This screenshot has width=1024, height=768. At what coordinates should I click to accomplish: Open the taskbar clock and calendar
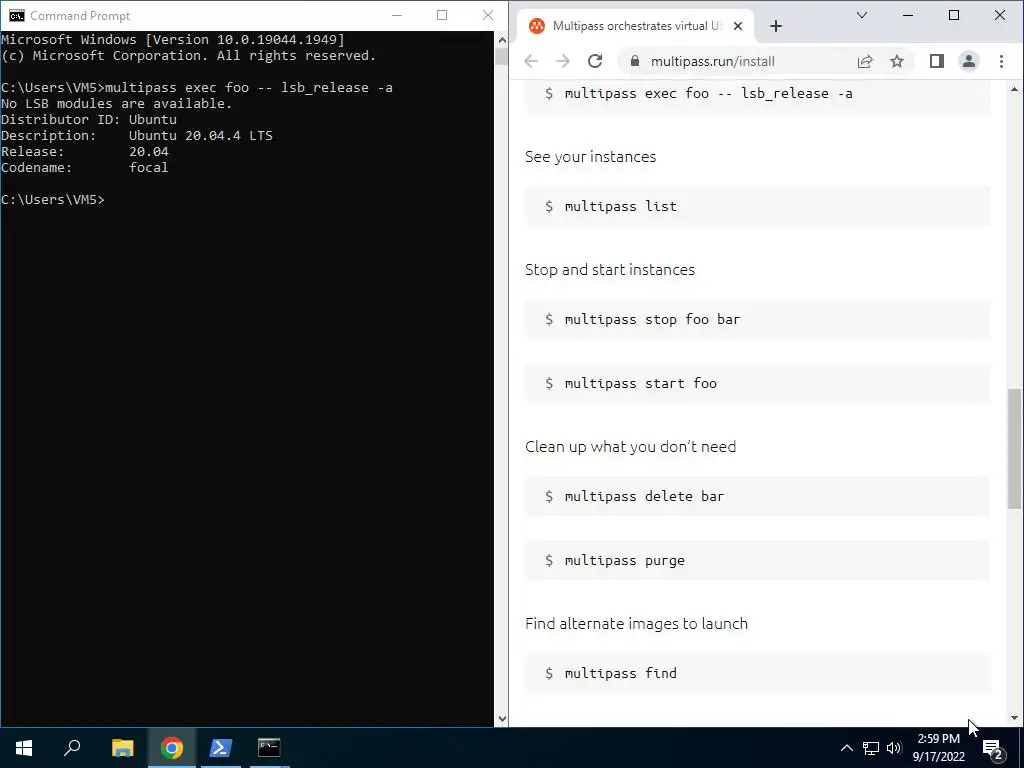tap(938, 748)
